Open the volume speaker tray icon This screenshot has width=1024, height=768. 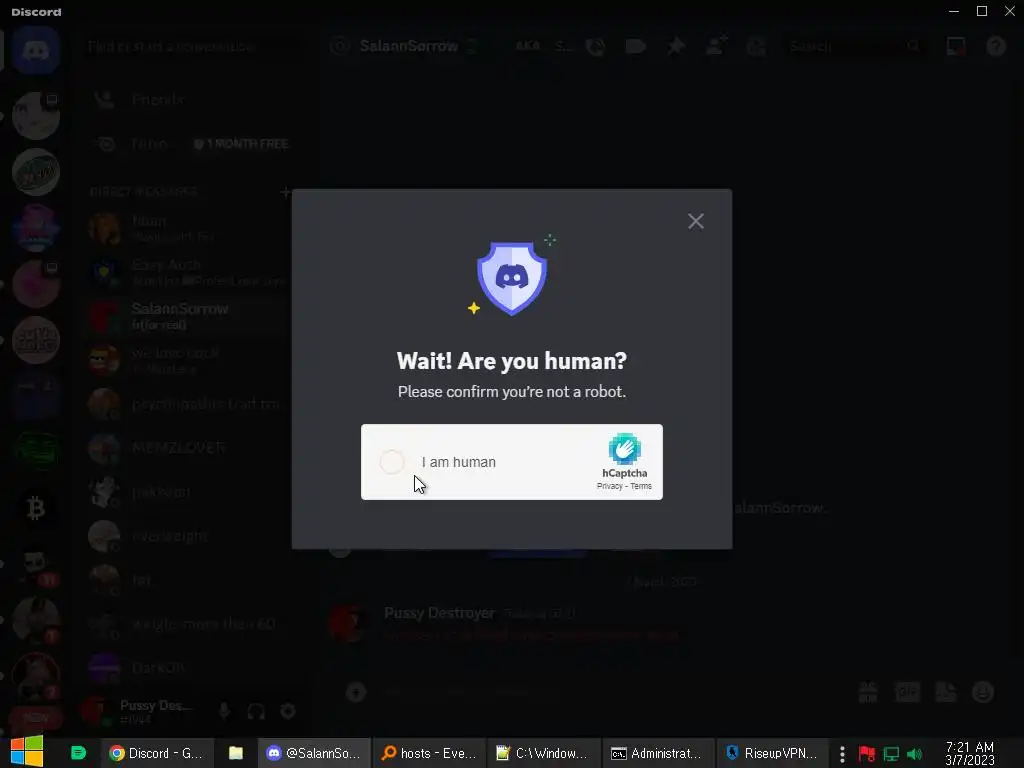click(x=914, y=754)
